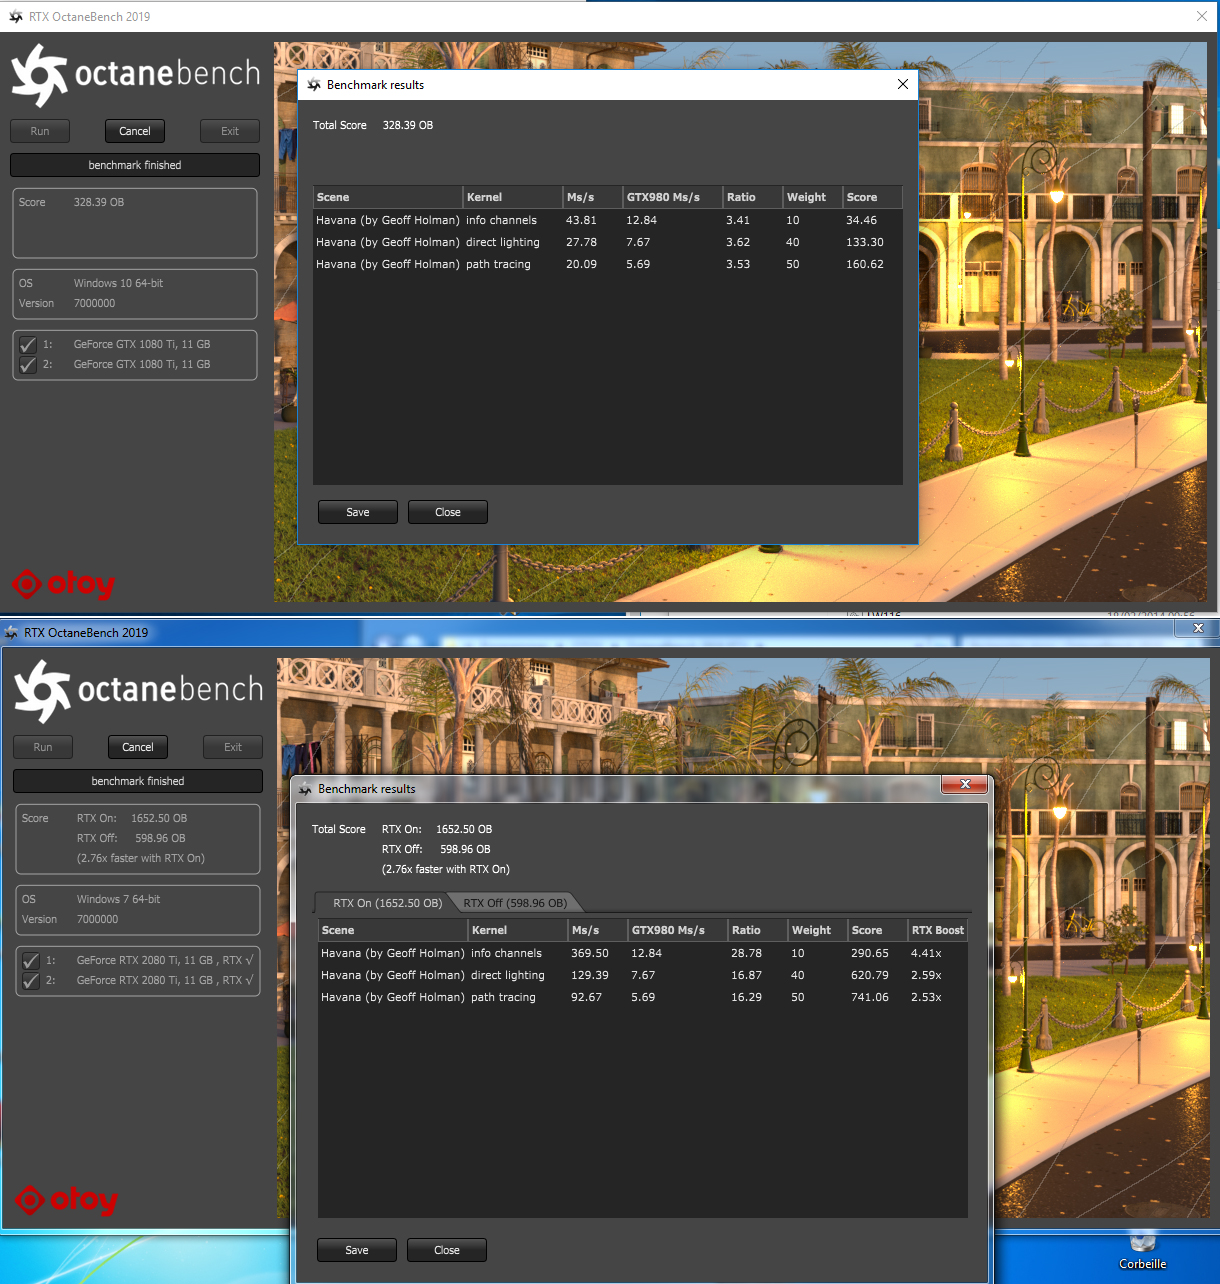Click Ms/s column header in top table

click(x=593, y=197)
